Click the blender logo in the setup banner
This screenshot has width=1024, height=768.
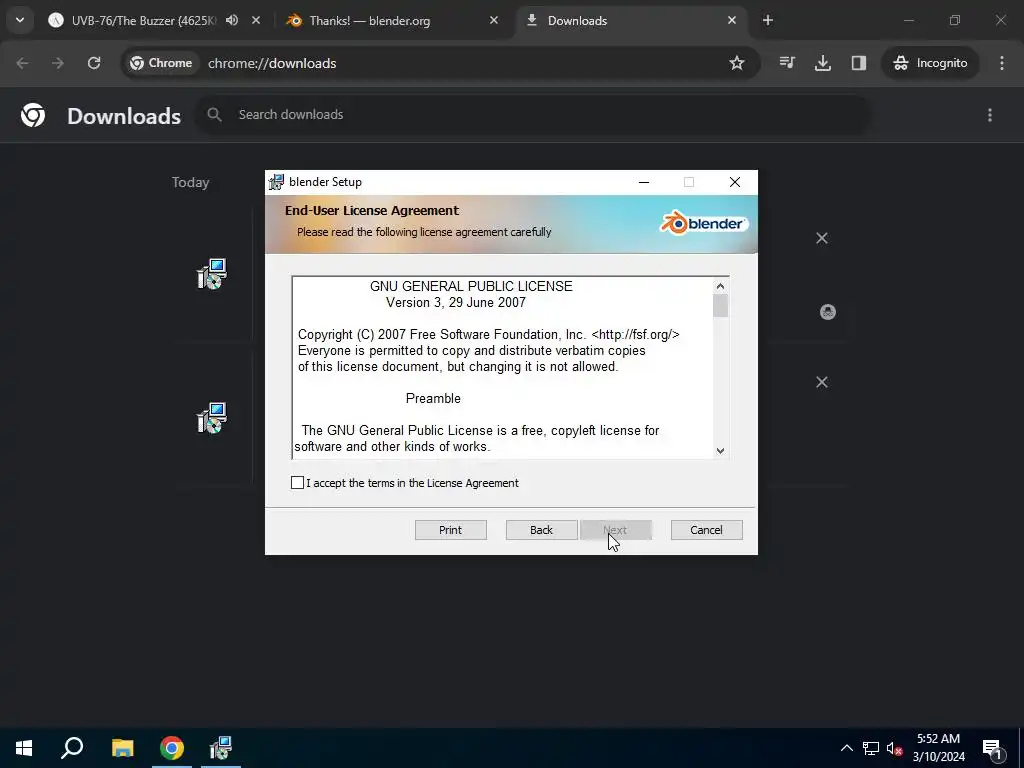(x=703, y=223)
